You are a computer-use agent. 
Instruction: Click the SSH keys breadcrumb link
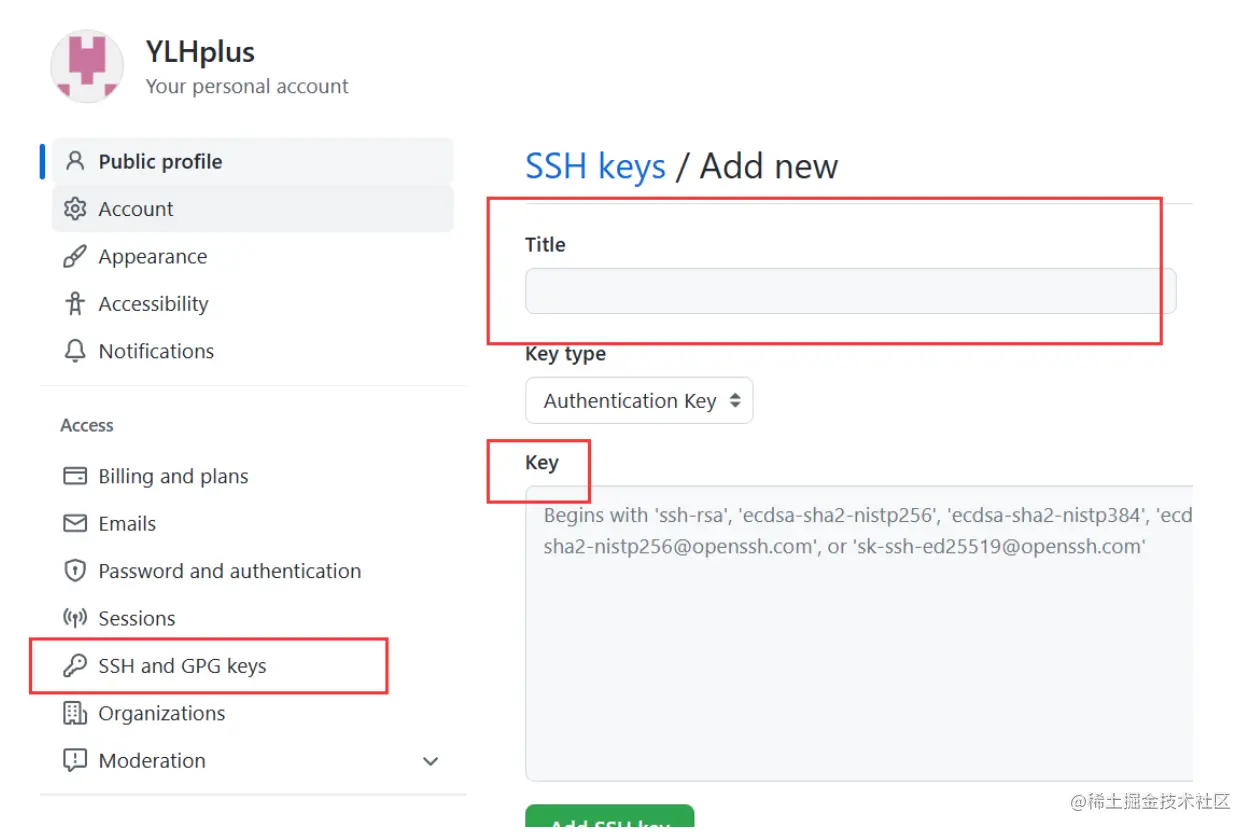click(595, 166)
